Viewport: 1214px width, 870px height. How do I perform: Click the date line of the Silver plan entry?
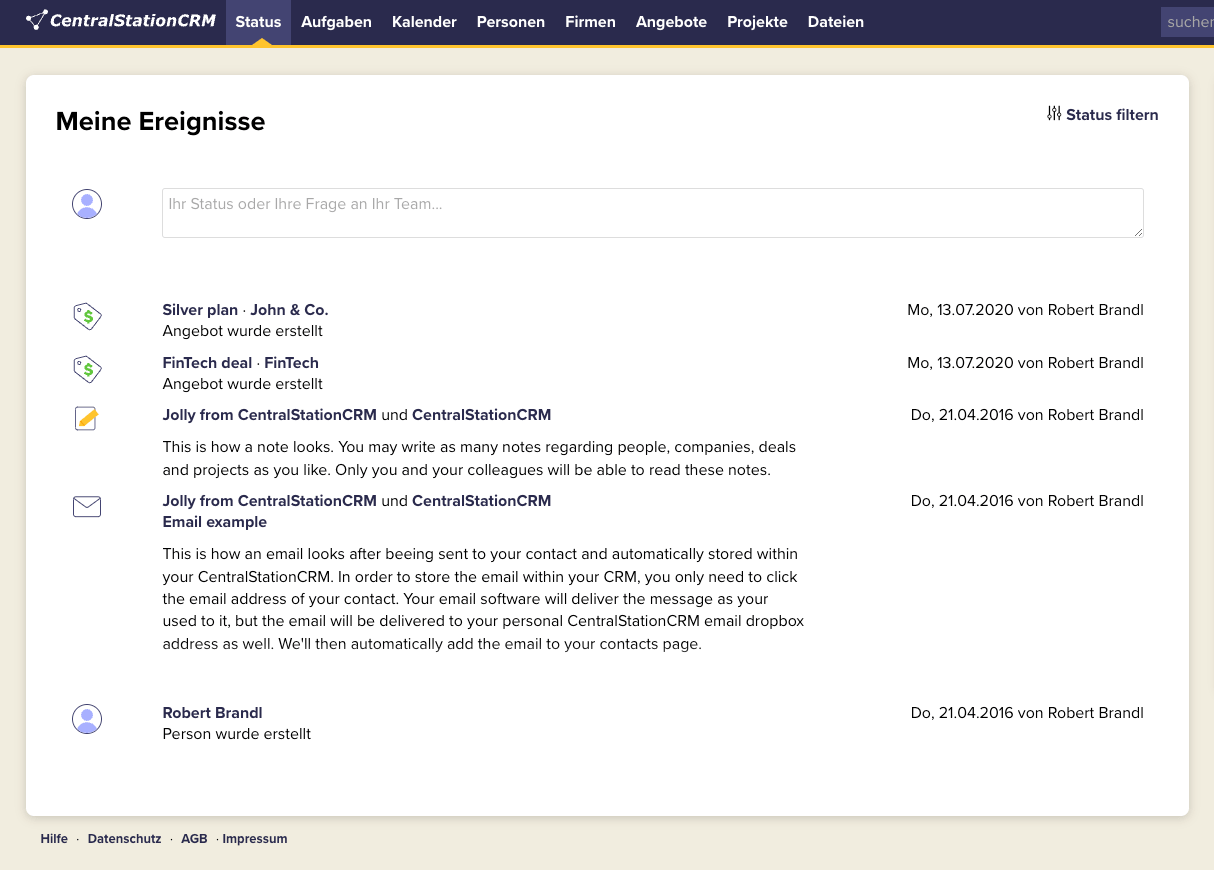[x=1025, y=310]
